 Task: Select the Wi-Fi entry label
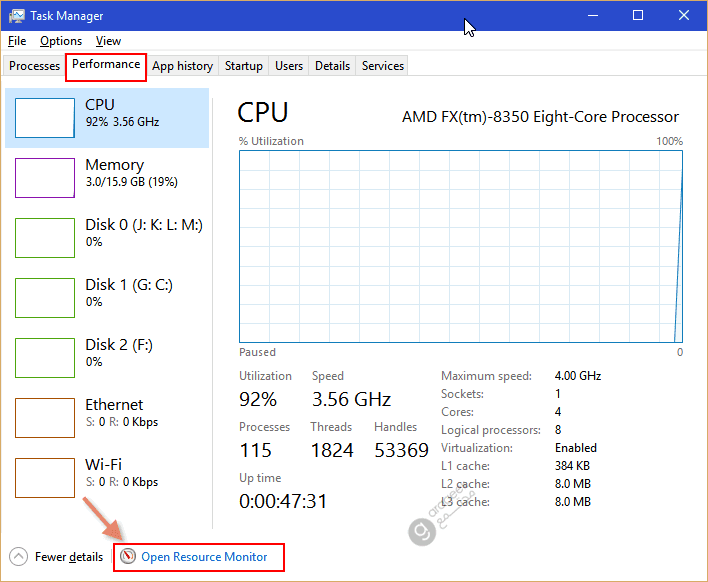click(103, 465)
